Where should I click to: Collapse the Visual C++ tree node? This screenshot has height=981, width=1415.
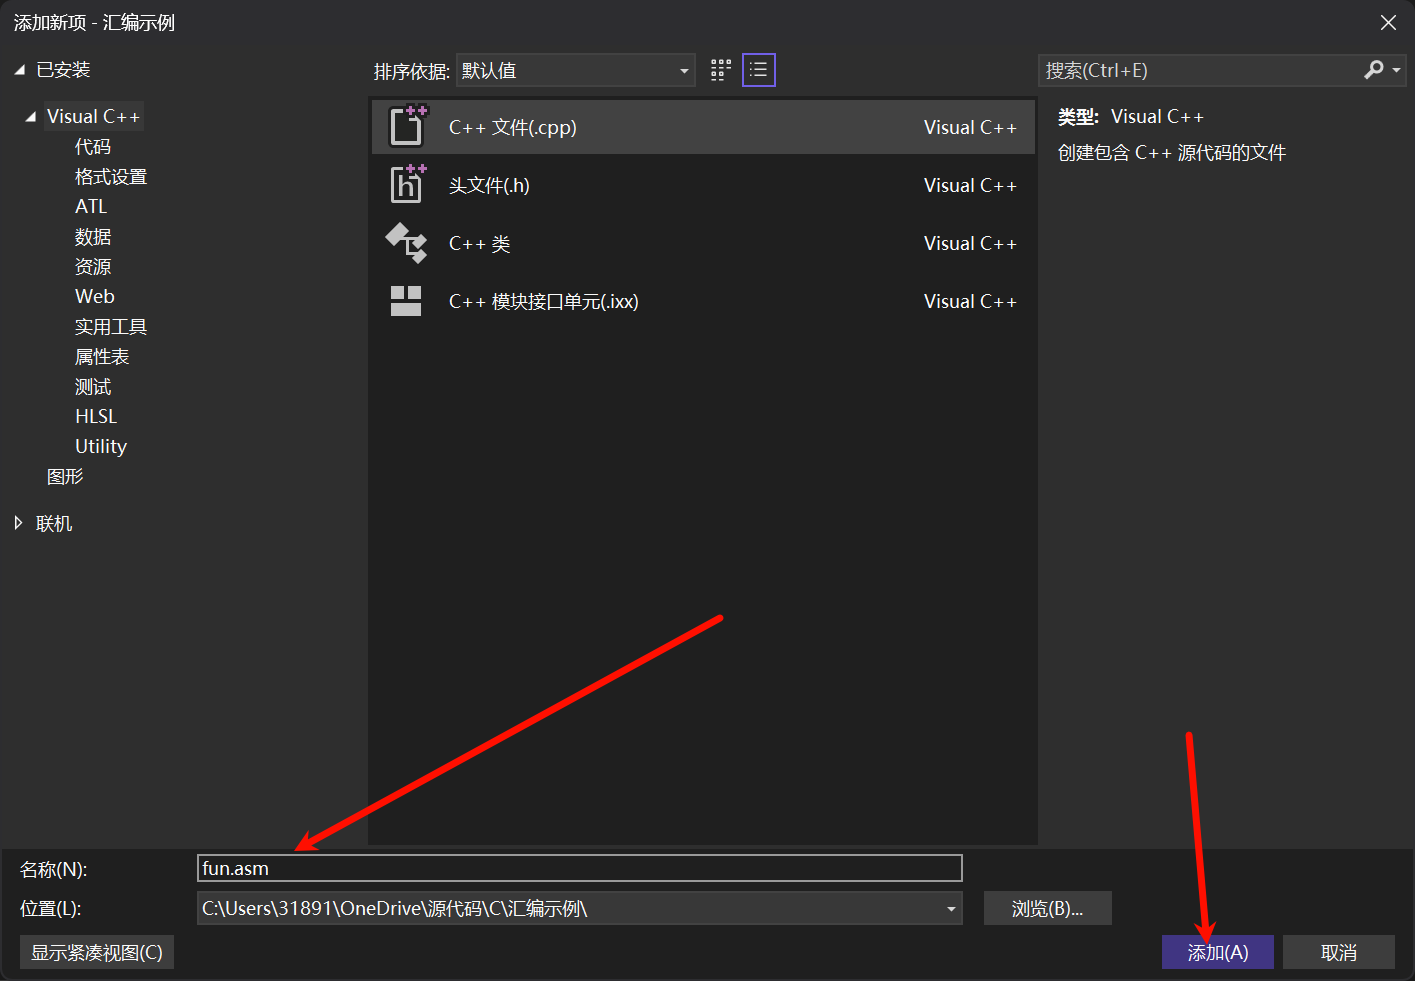tap(30, 117)
